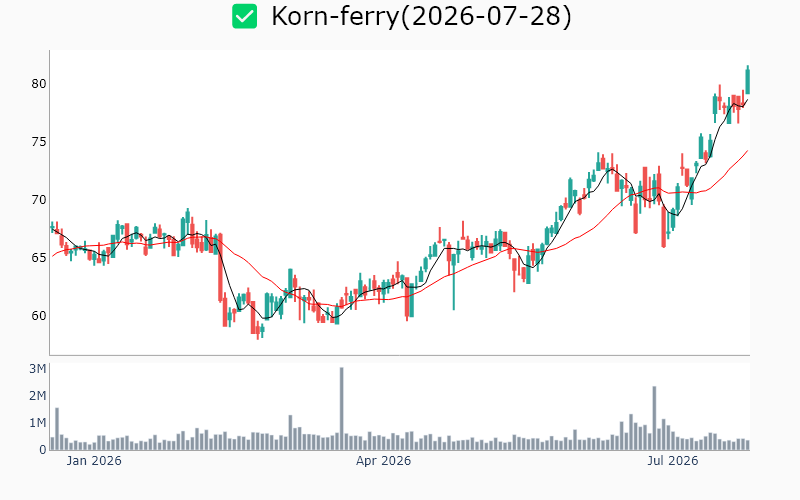Click the 2M volume axis label
Image resolution: width=800 pixels, height=500 pixels.
pos(38,396)
